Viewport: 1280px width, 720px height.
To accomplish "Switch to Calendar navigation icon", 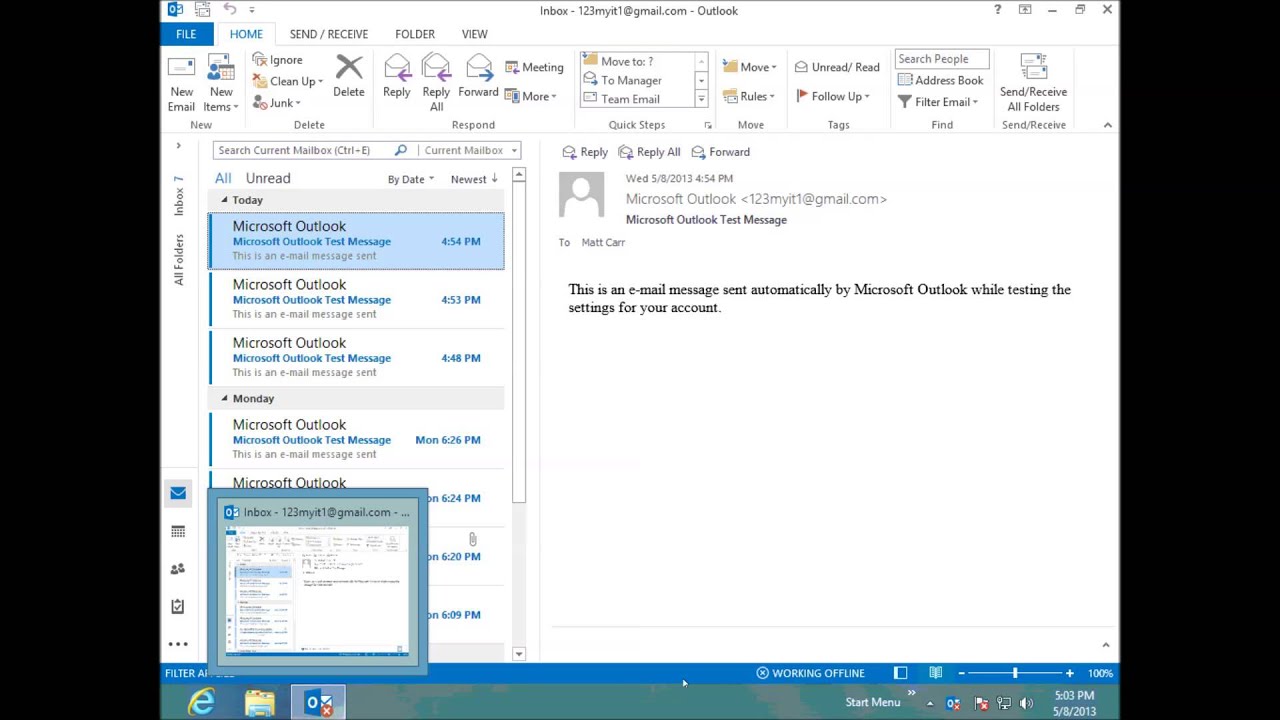I will (178, 531).
